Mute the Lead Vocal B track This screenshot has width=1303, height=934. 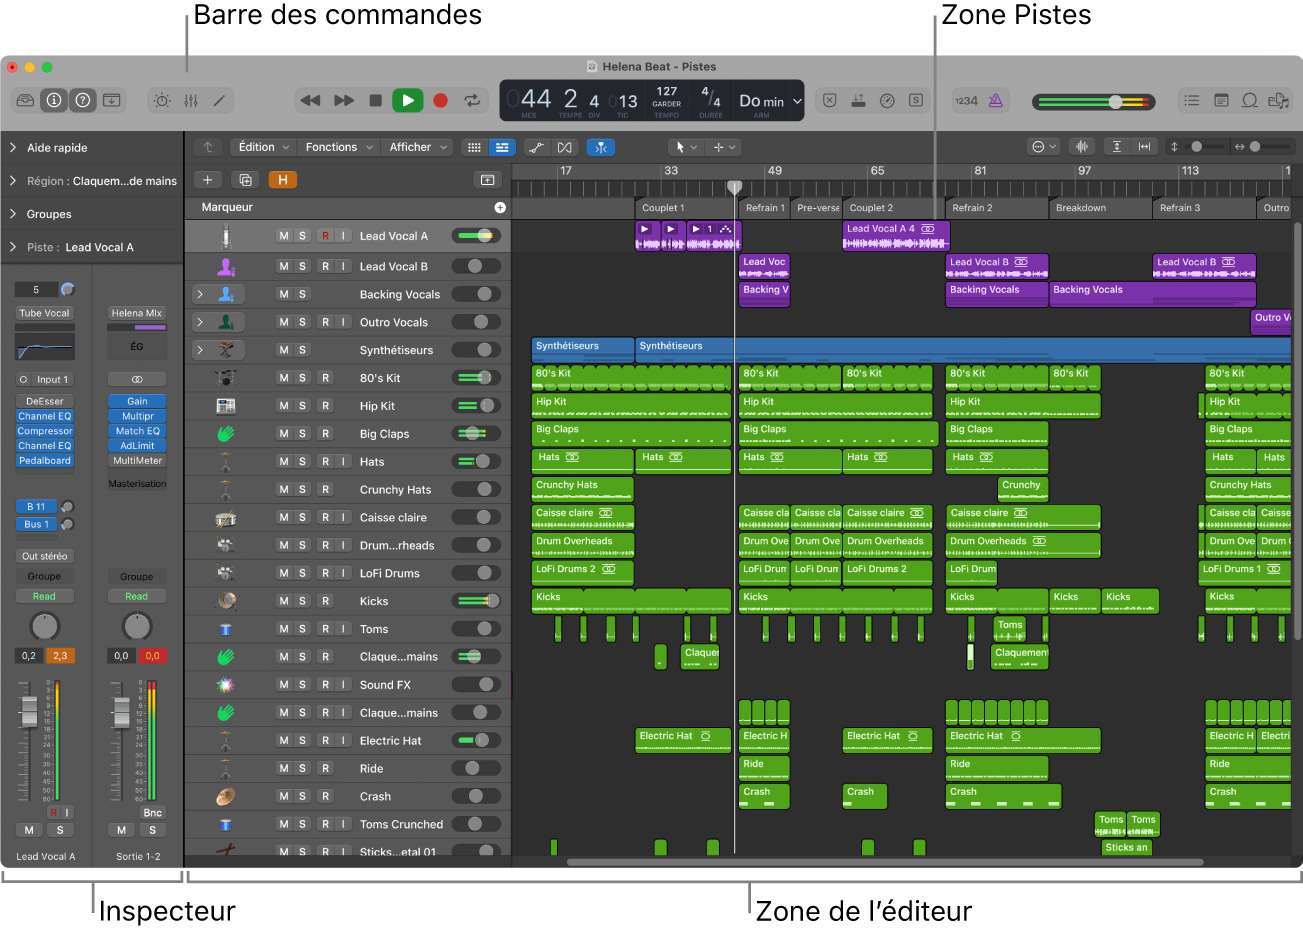click(285, 265)
